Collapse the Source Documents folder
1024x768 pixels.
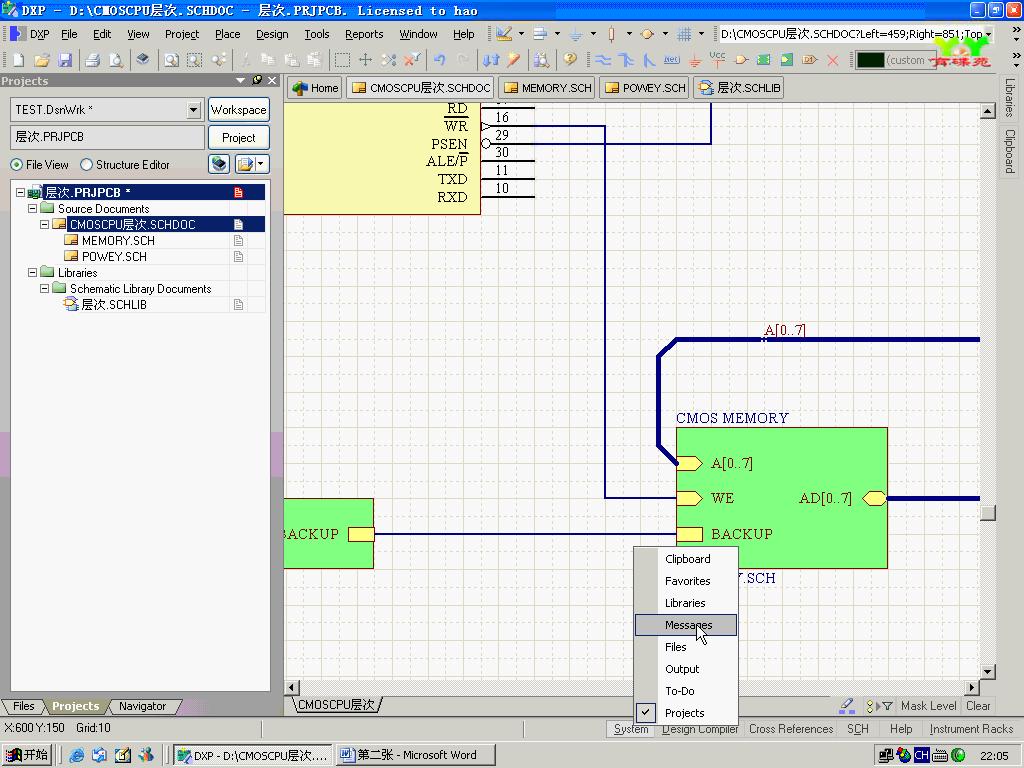point(32,208)
